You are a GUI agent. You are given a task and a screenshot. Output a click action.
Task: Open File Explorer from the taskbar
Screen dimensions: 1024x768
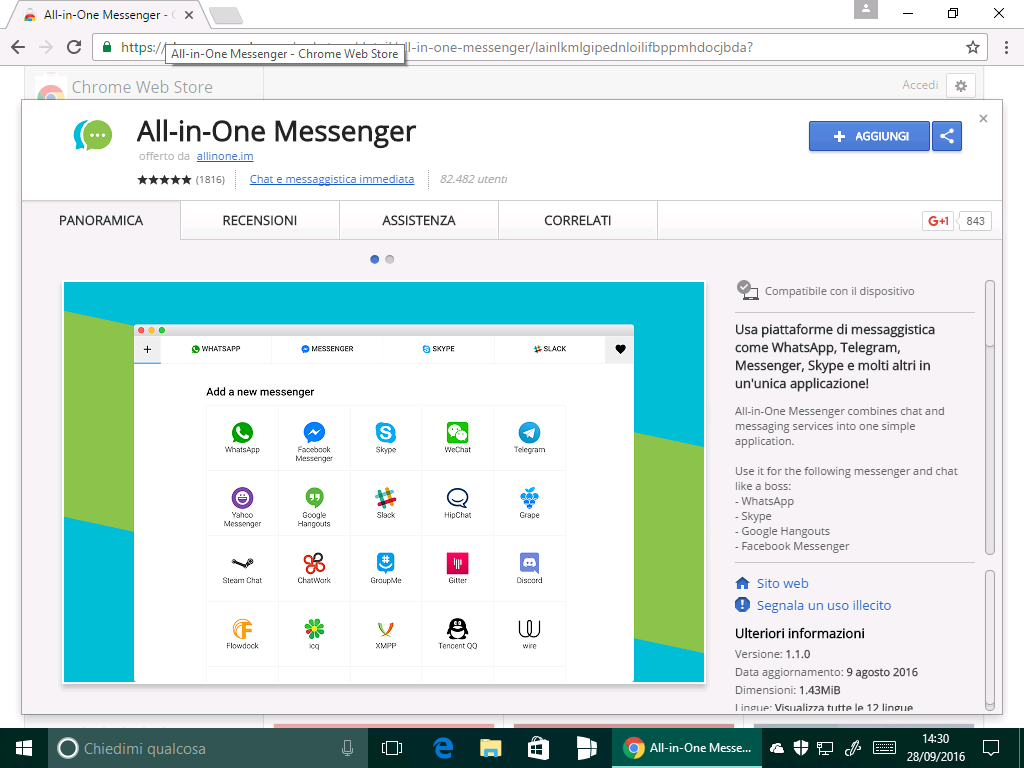(491, 748)
